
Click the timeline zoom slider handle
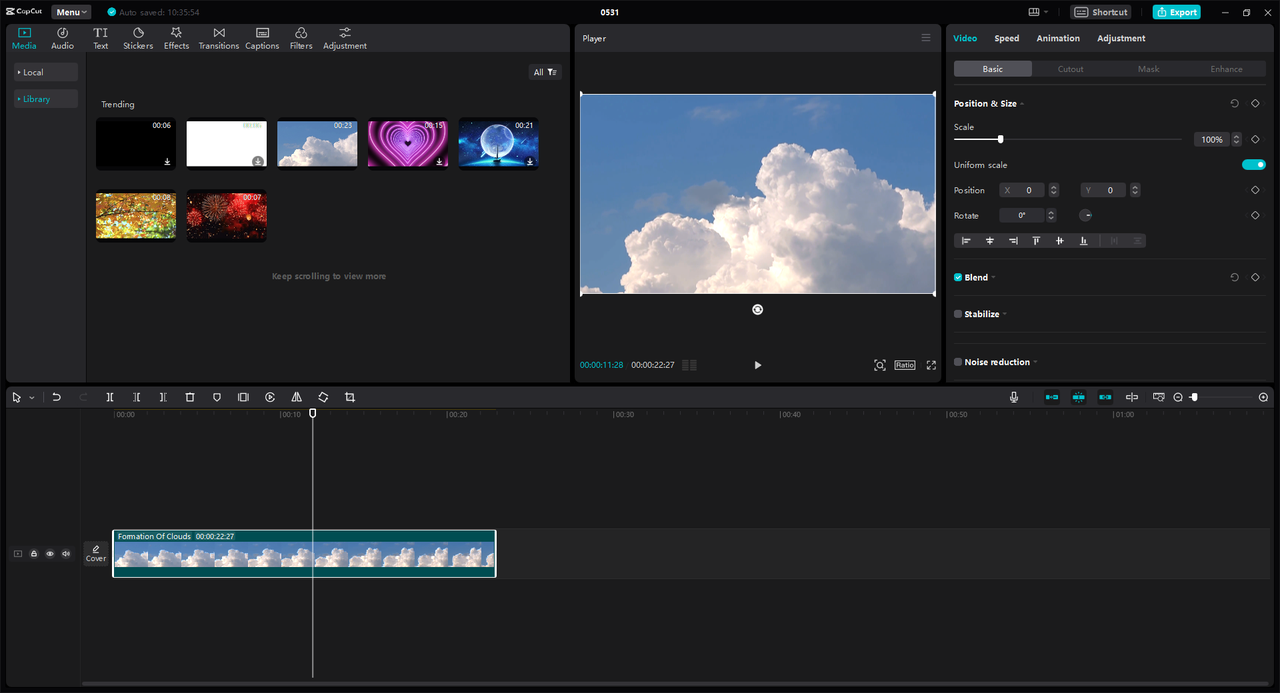(x=1194, y=397)
